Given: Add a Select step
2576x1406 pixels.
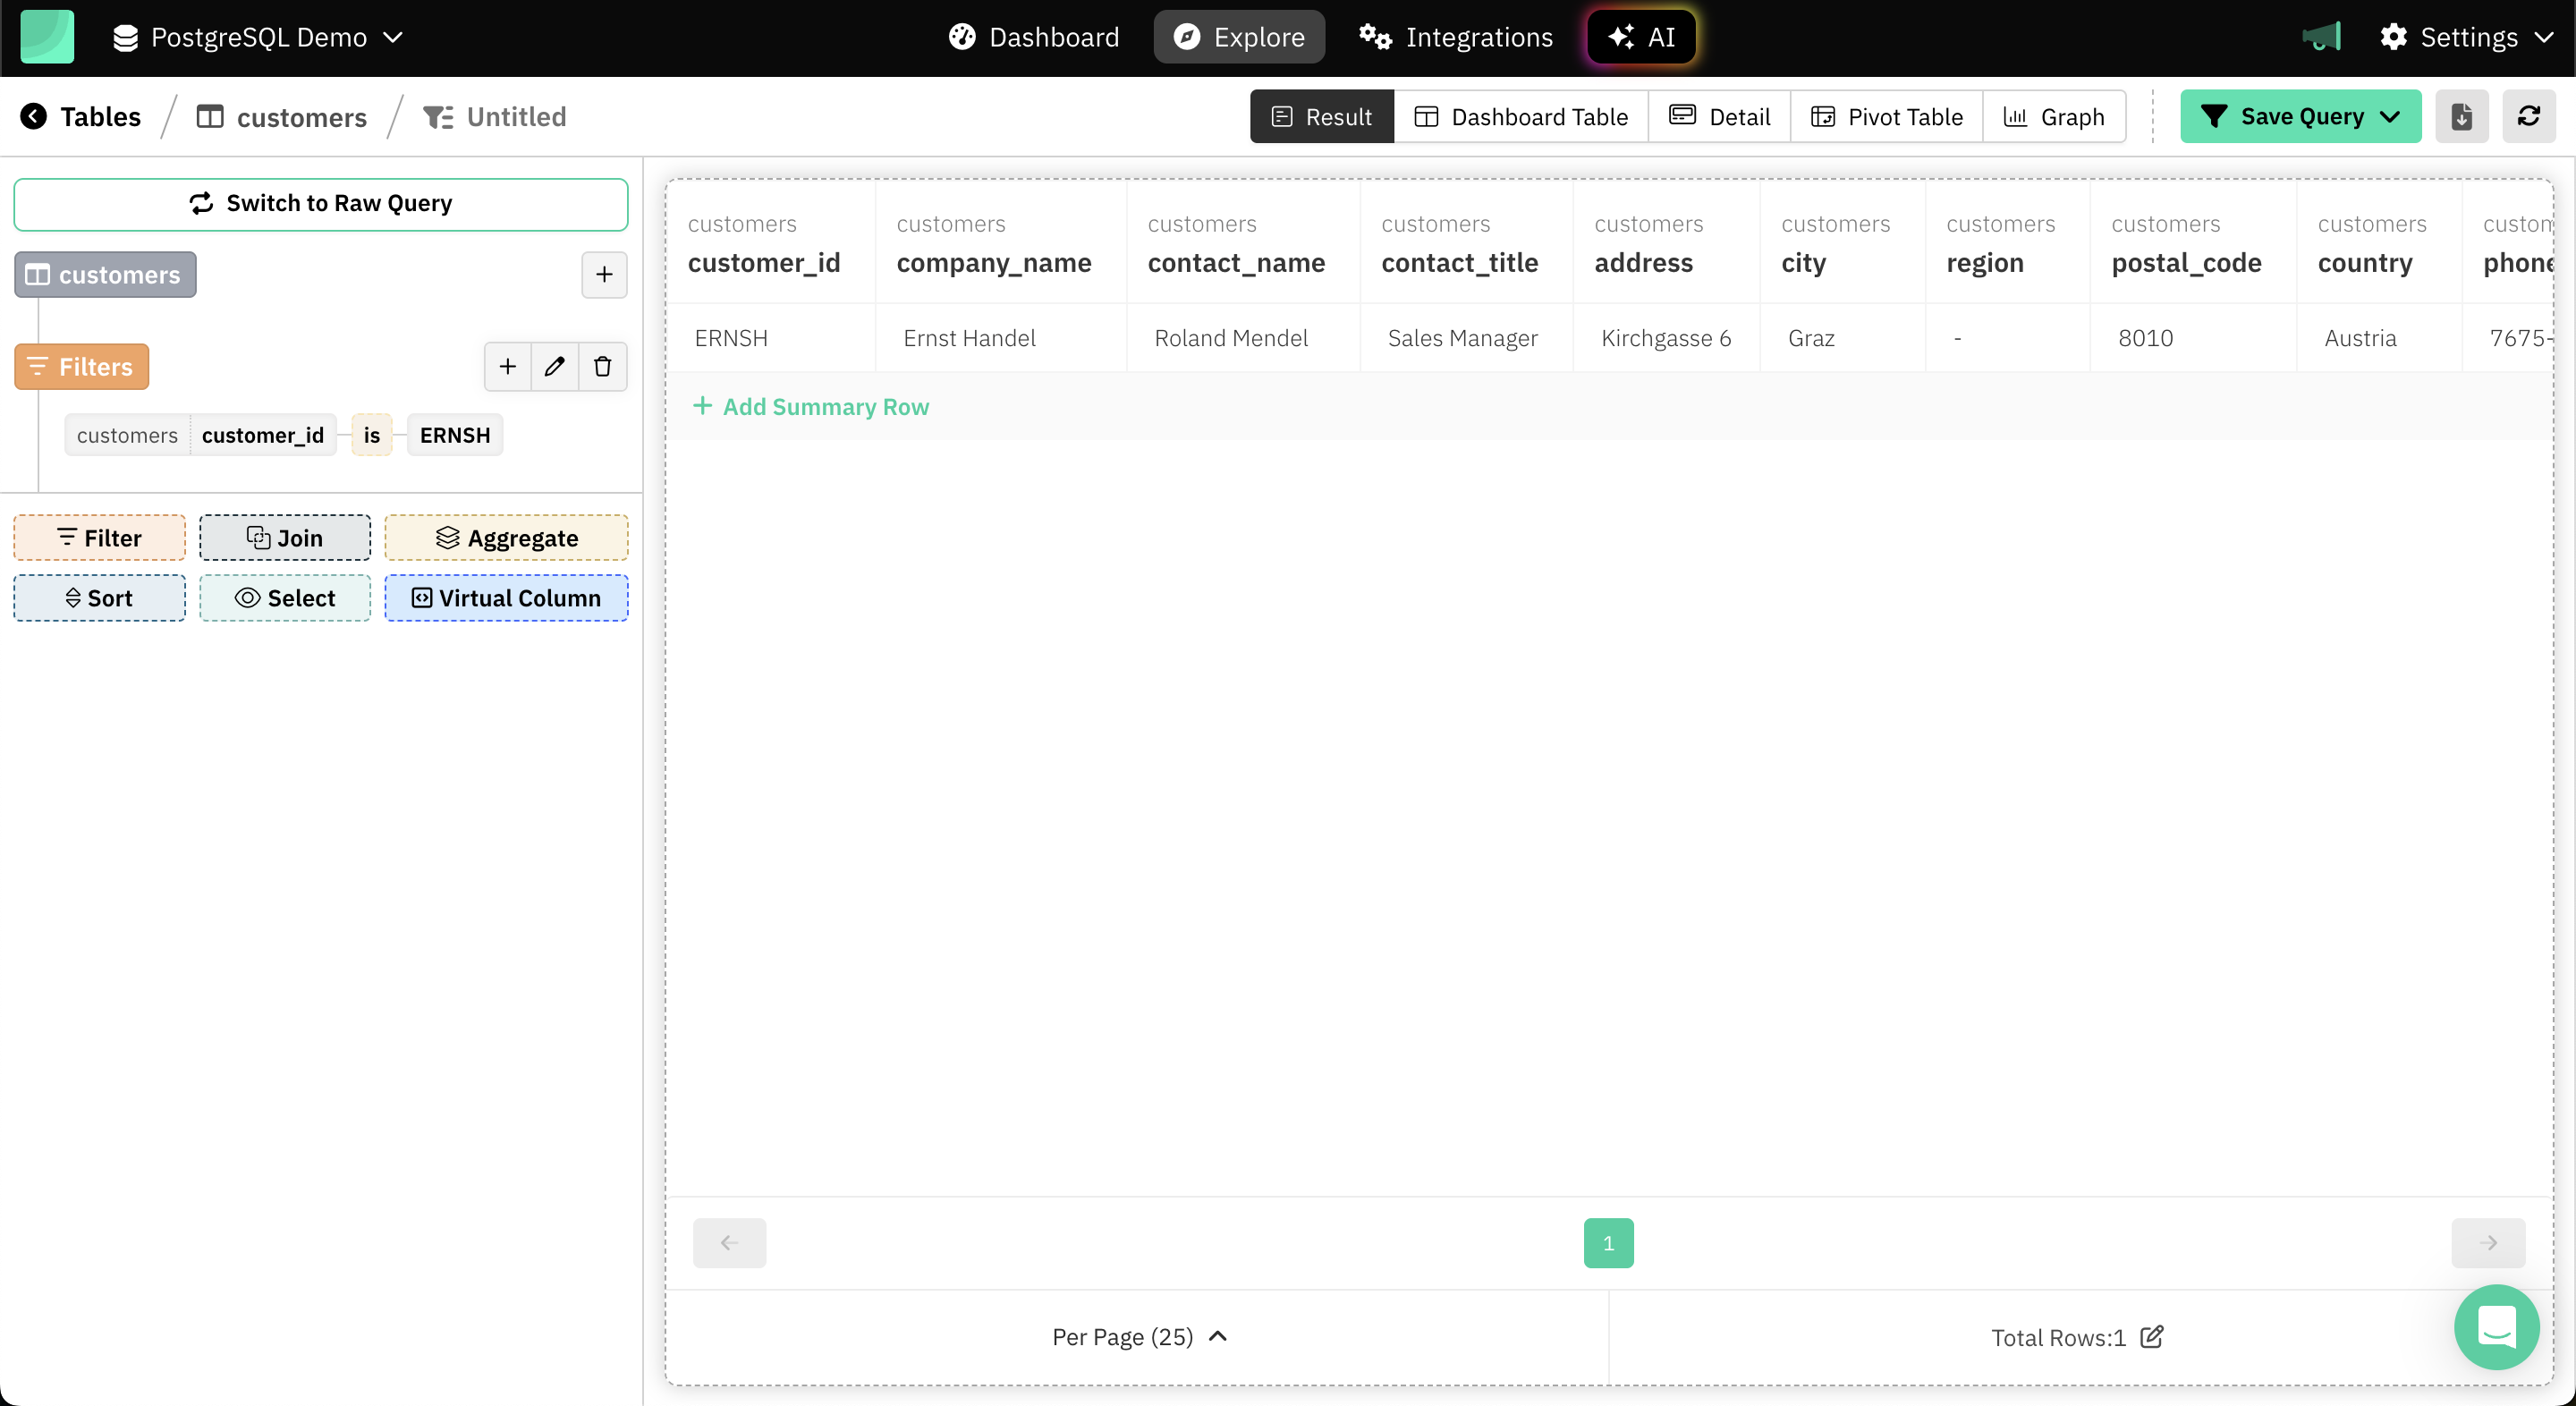Looking at the screenshot, I should coord(285,598).
